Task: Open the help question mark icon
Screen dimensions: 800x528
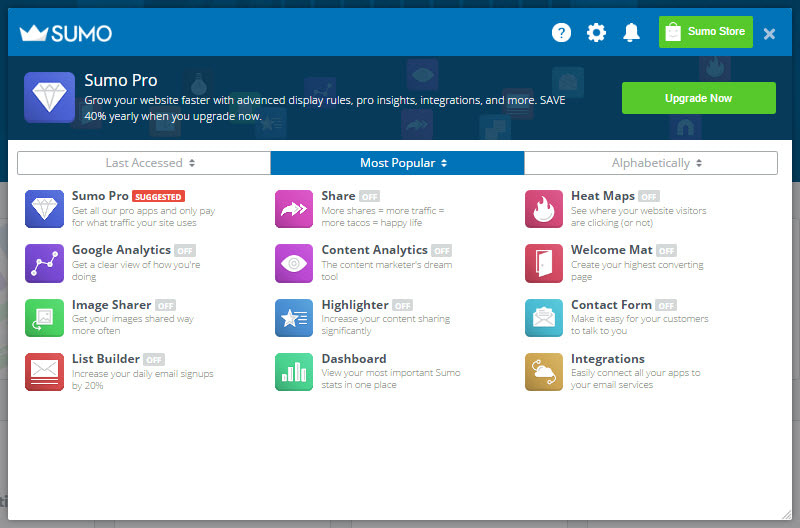Action: 561,33
